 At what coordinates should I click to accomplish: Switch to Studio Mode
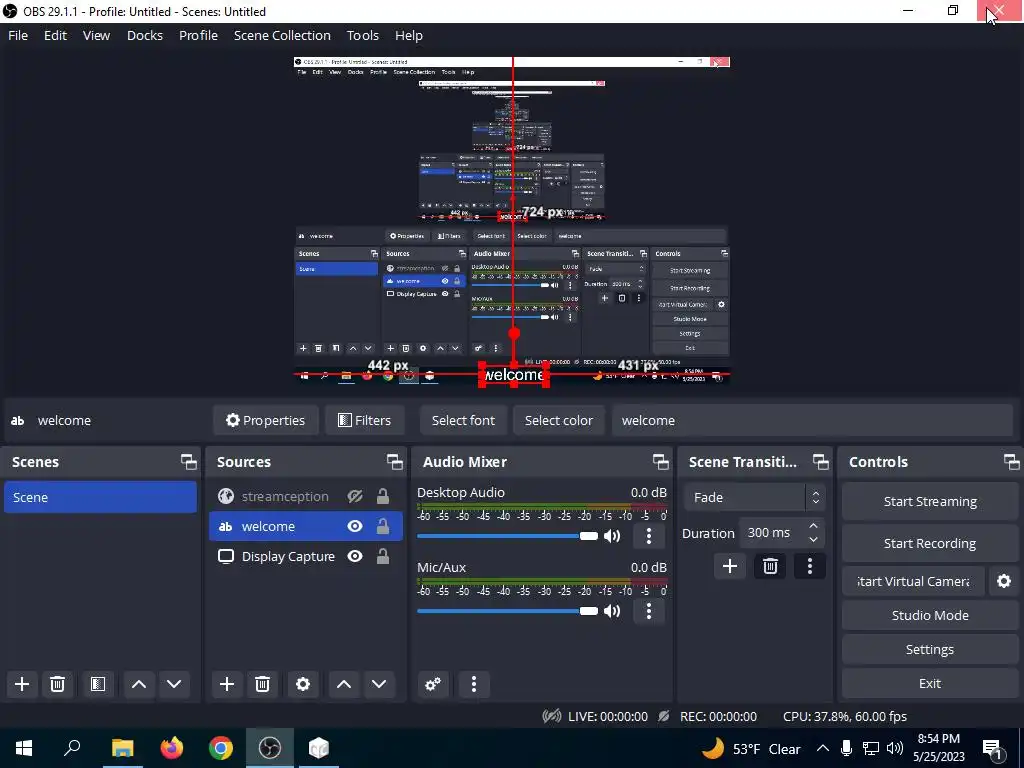930,615
